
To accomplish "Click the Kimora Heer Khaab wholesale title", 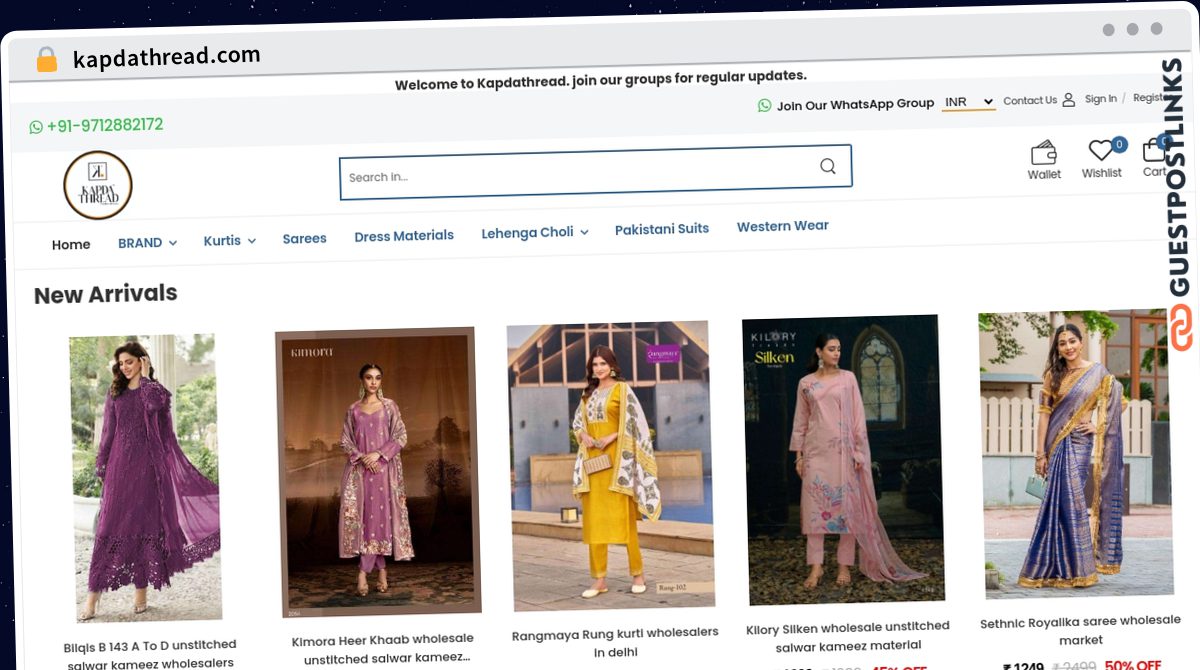I will pyautogui.click(x=383, y=648).
